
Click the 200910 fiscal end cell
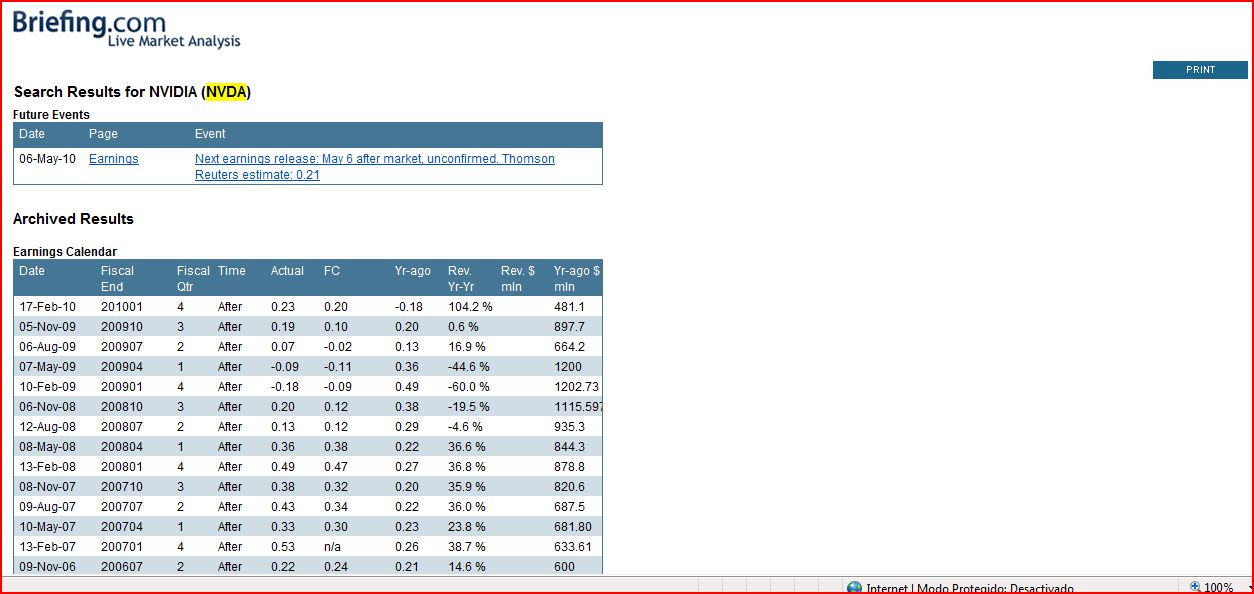tap(122, 327)
